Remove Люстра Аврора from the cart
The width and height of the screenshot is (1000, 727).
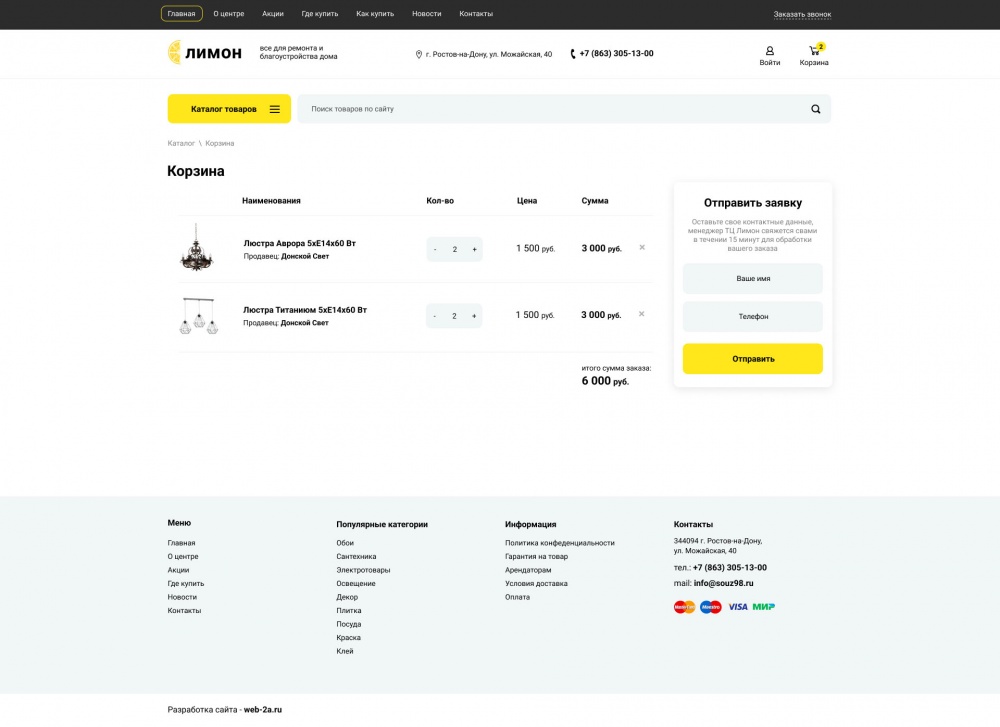642,247
